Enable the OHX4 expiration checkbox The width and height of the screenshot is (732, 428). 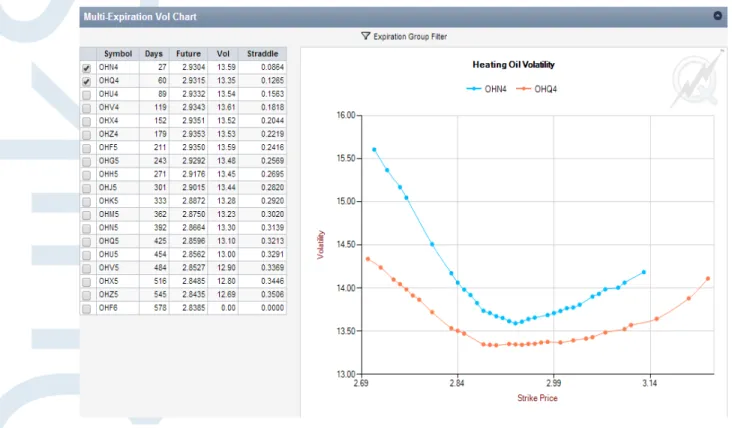click(86, 121)
